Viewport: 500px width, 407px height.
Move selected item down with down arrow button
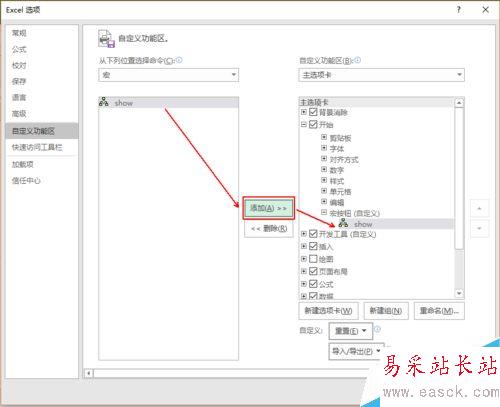(479, 228)
